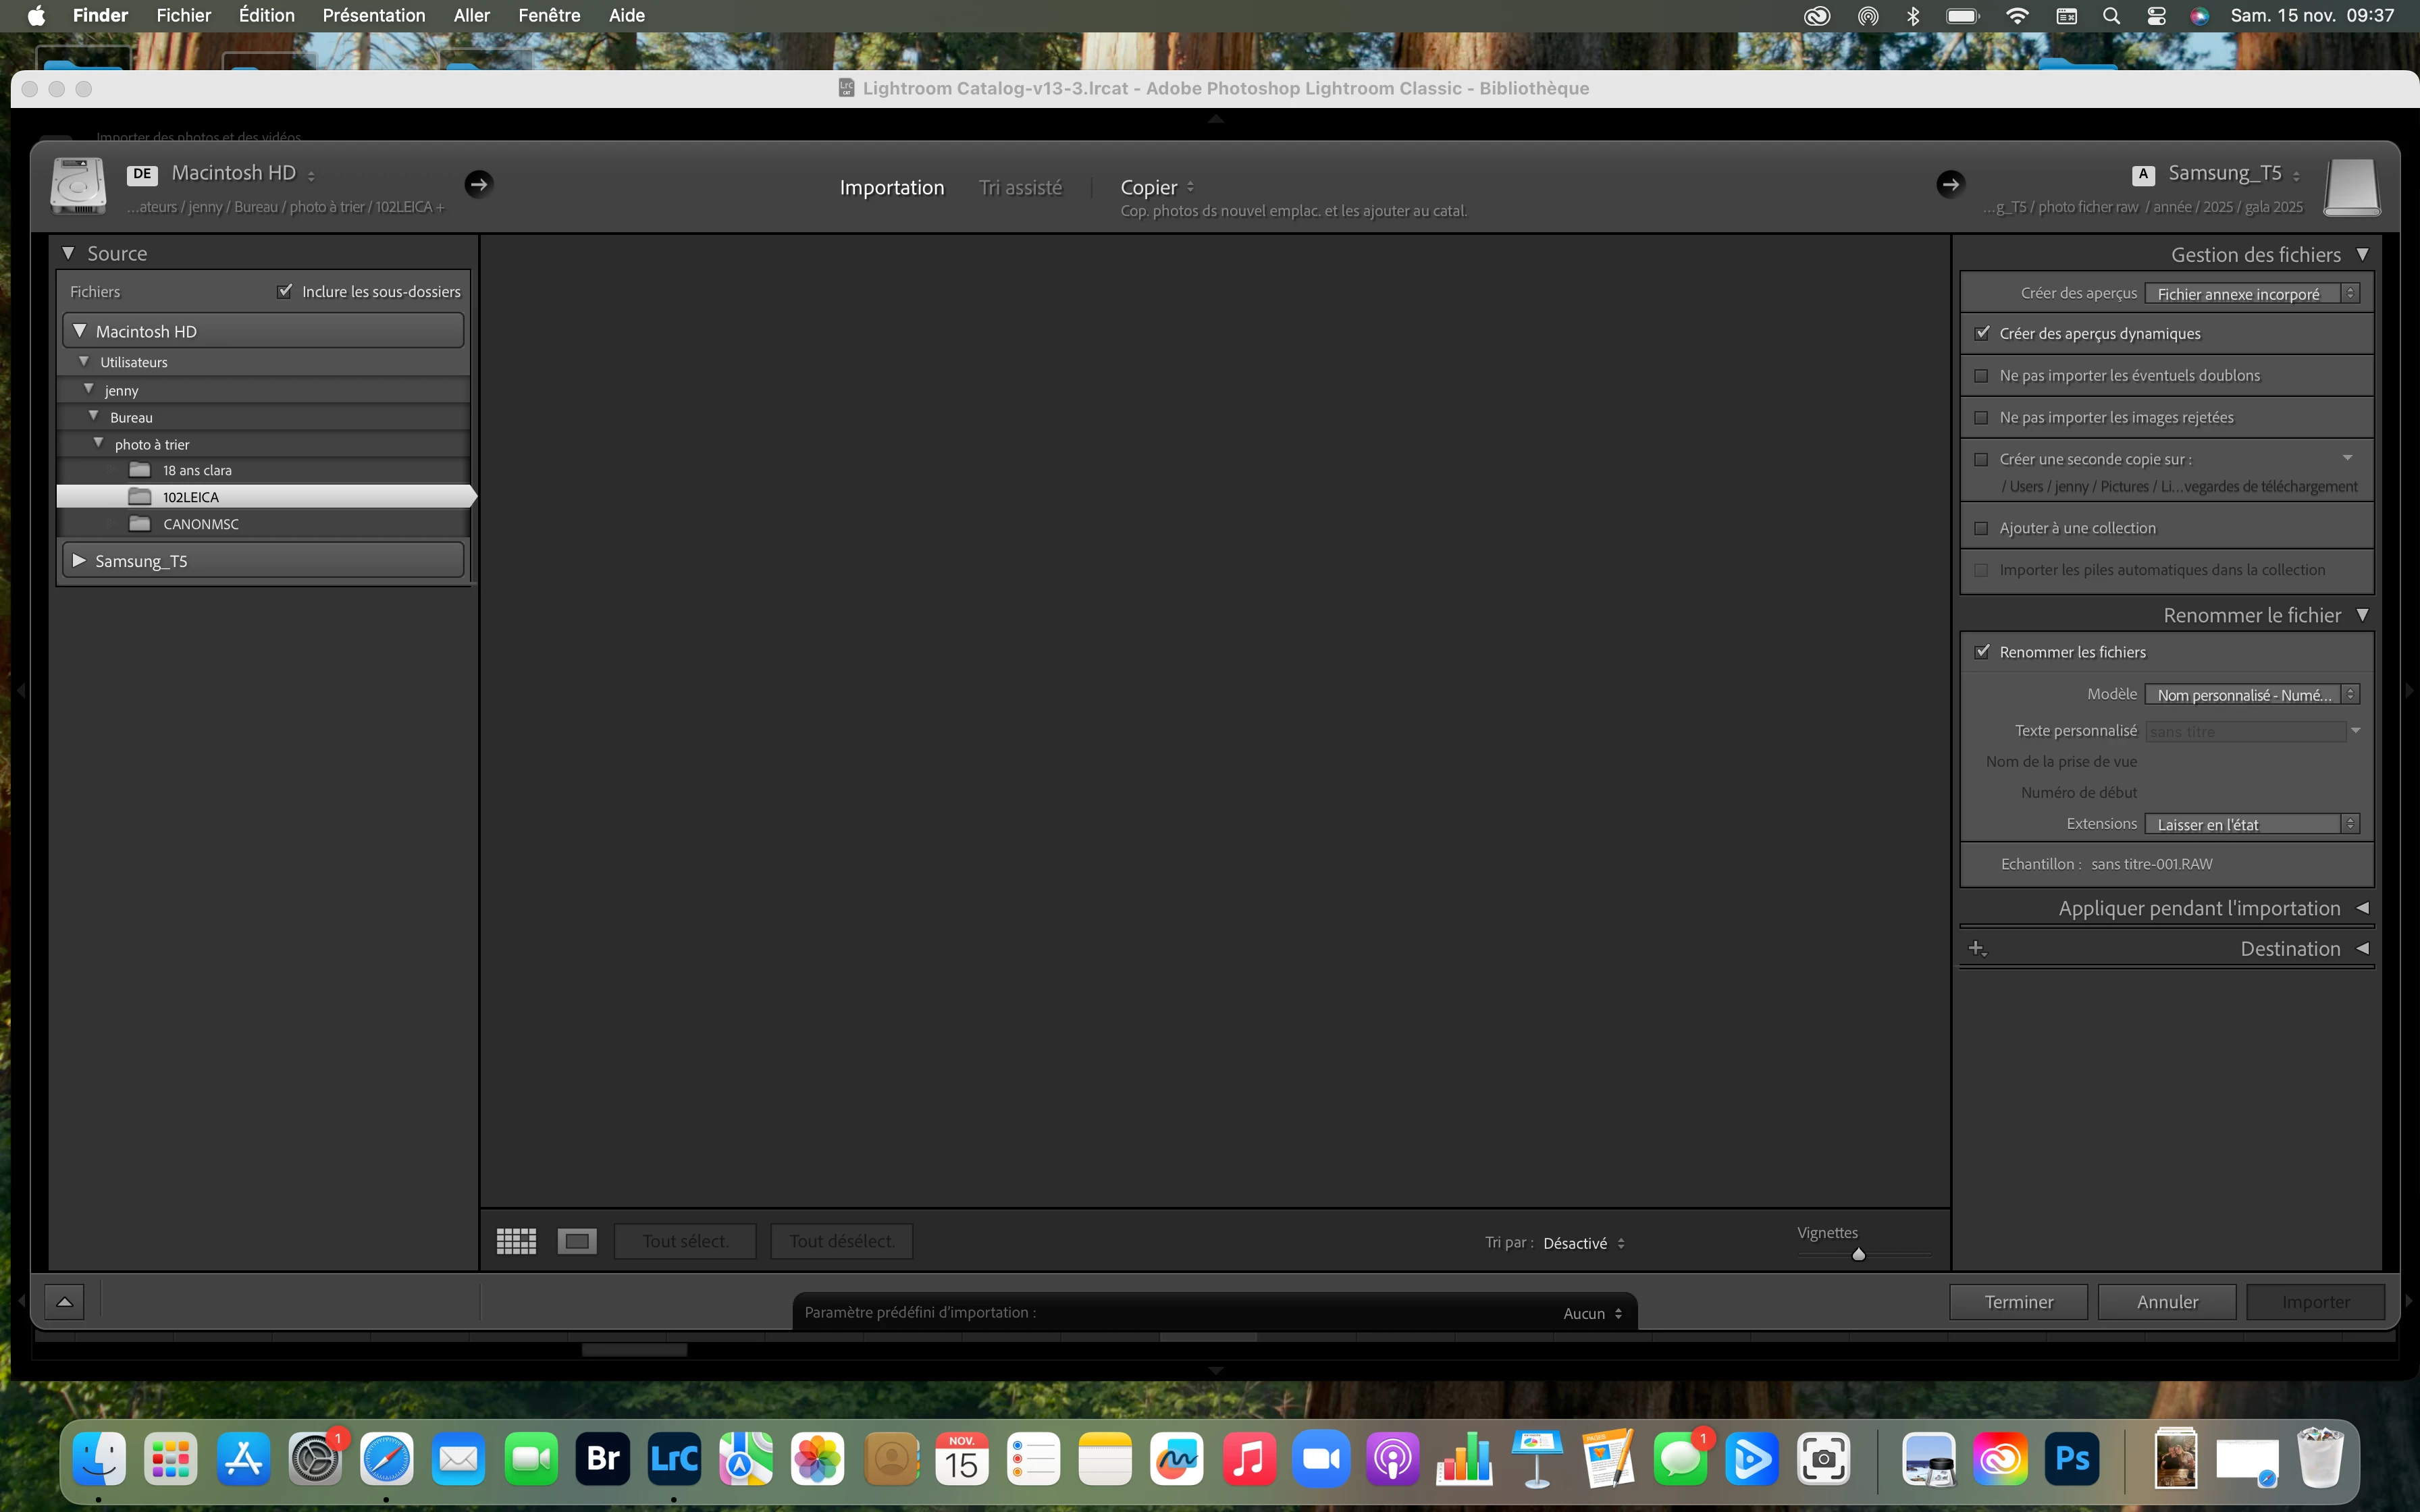Open Adobe Bridge from the Dock
This screenshot has width=2420, height=1512.
point(603,1459)
